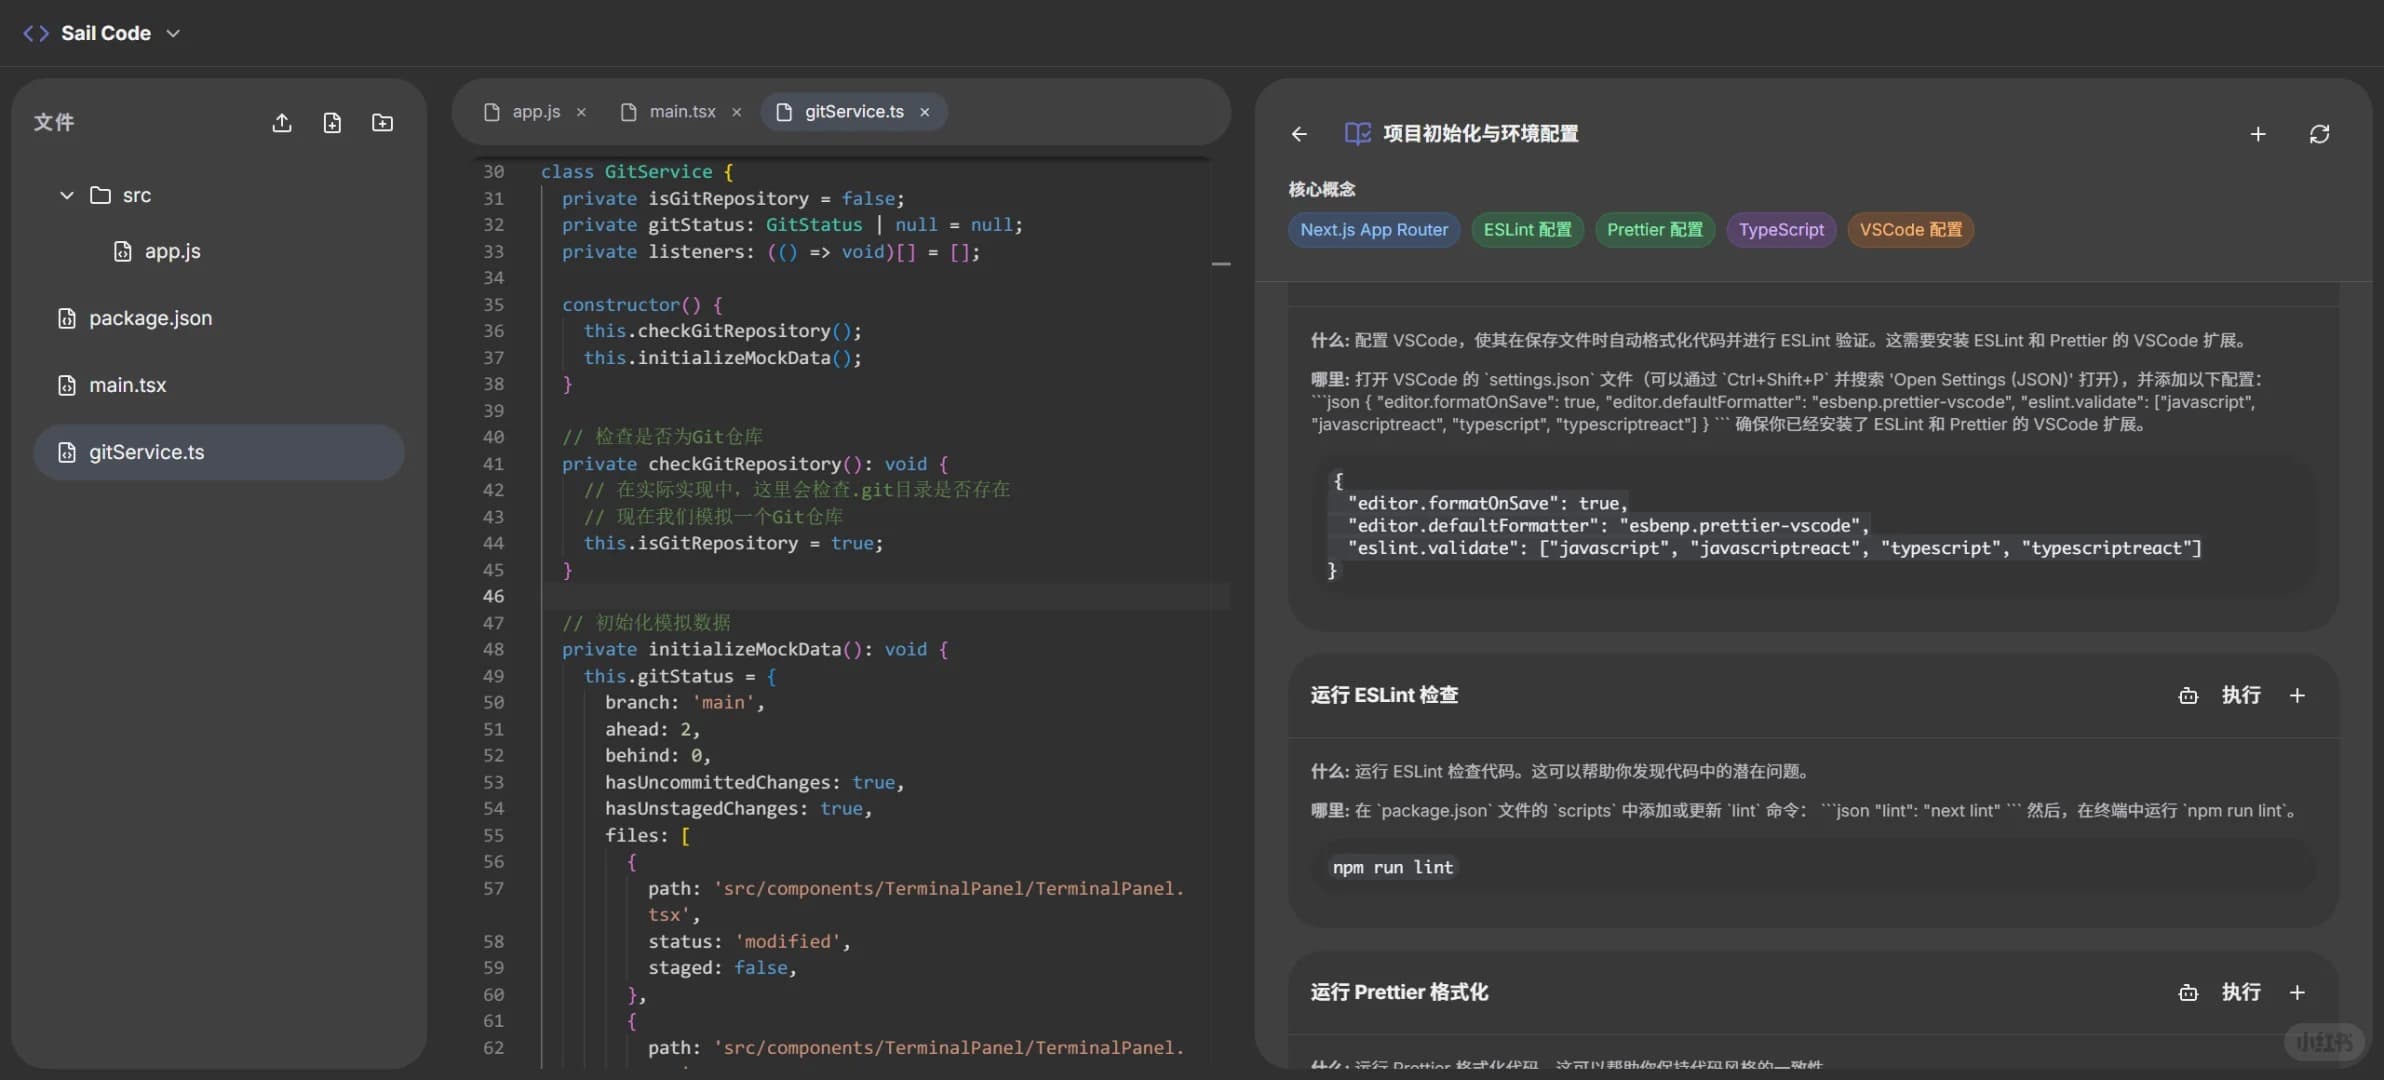Click the upload file icon in files panel
Image resolution: width=2384 pixels, height=1080 pixels.
pyautogui.click(x=282, y=123)
